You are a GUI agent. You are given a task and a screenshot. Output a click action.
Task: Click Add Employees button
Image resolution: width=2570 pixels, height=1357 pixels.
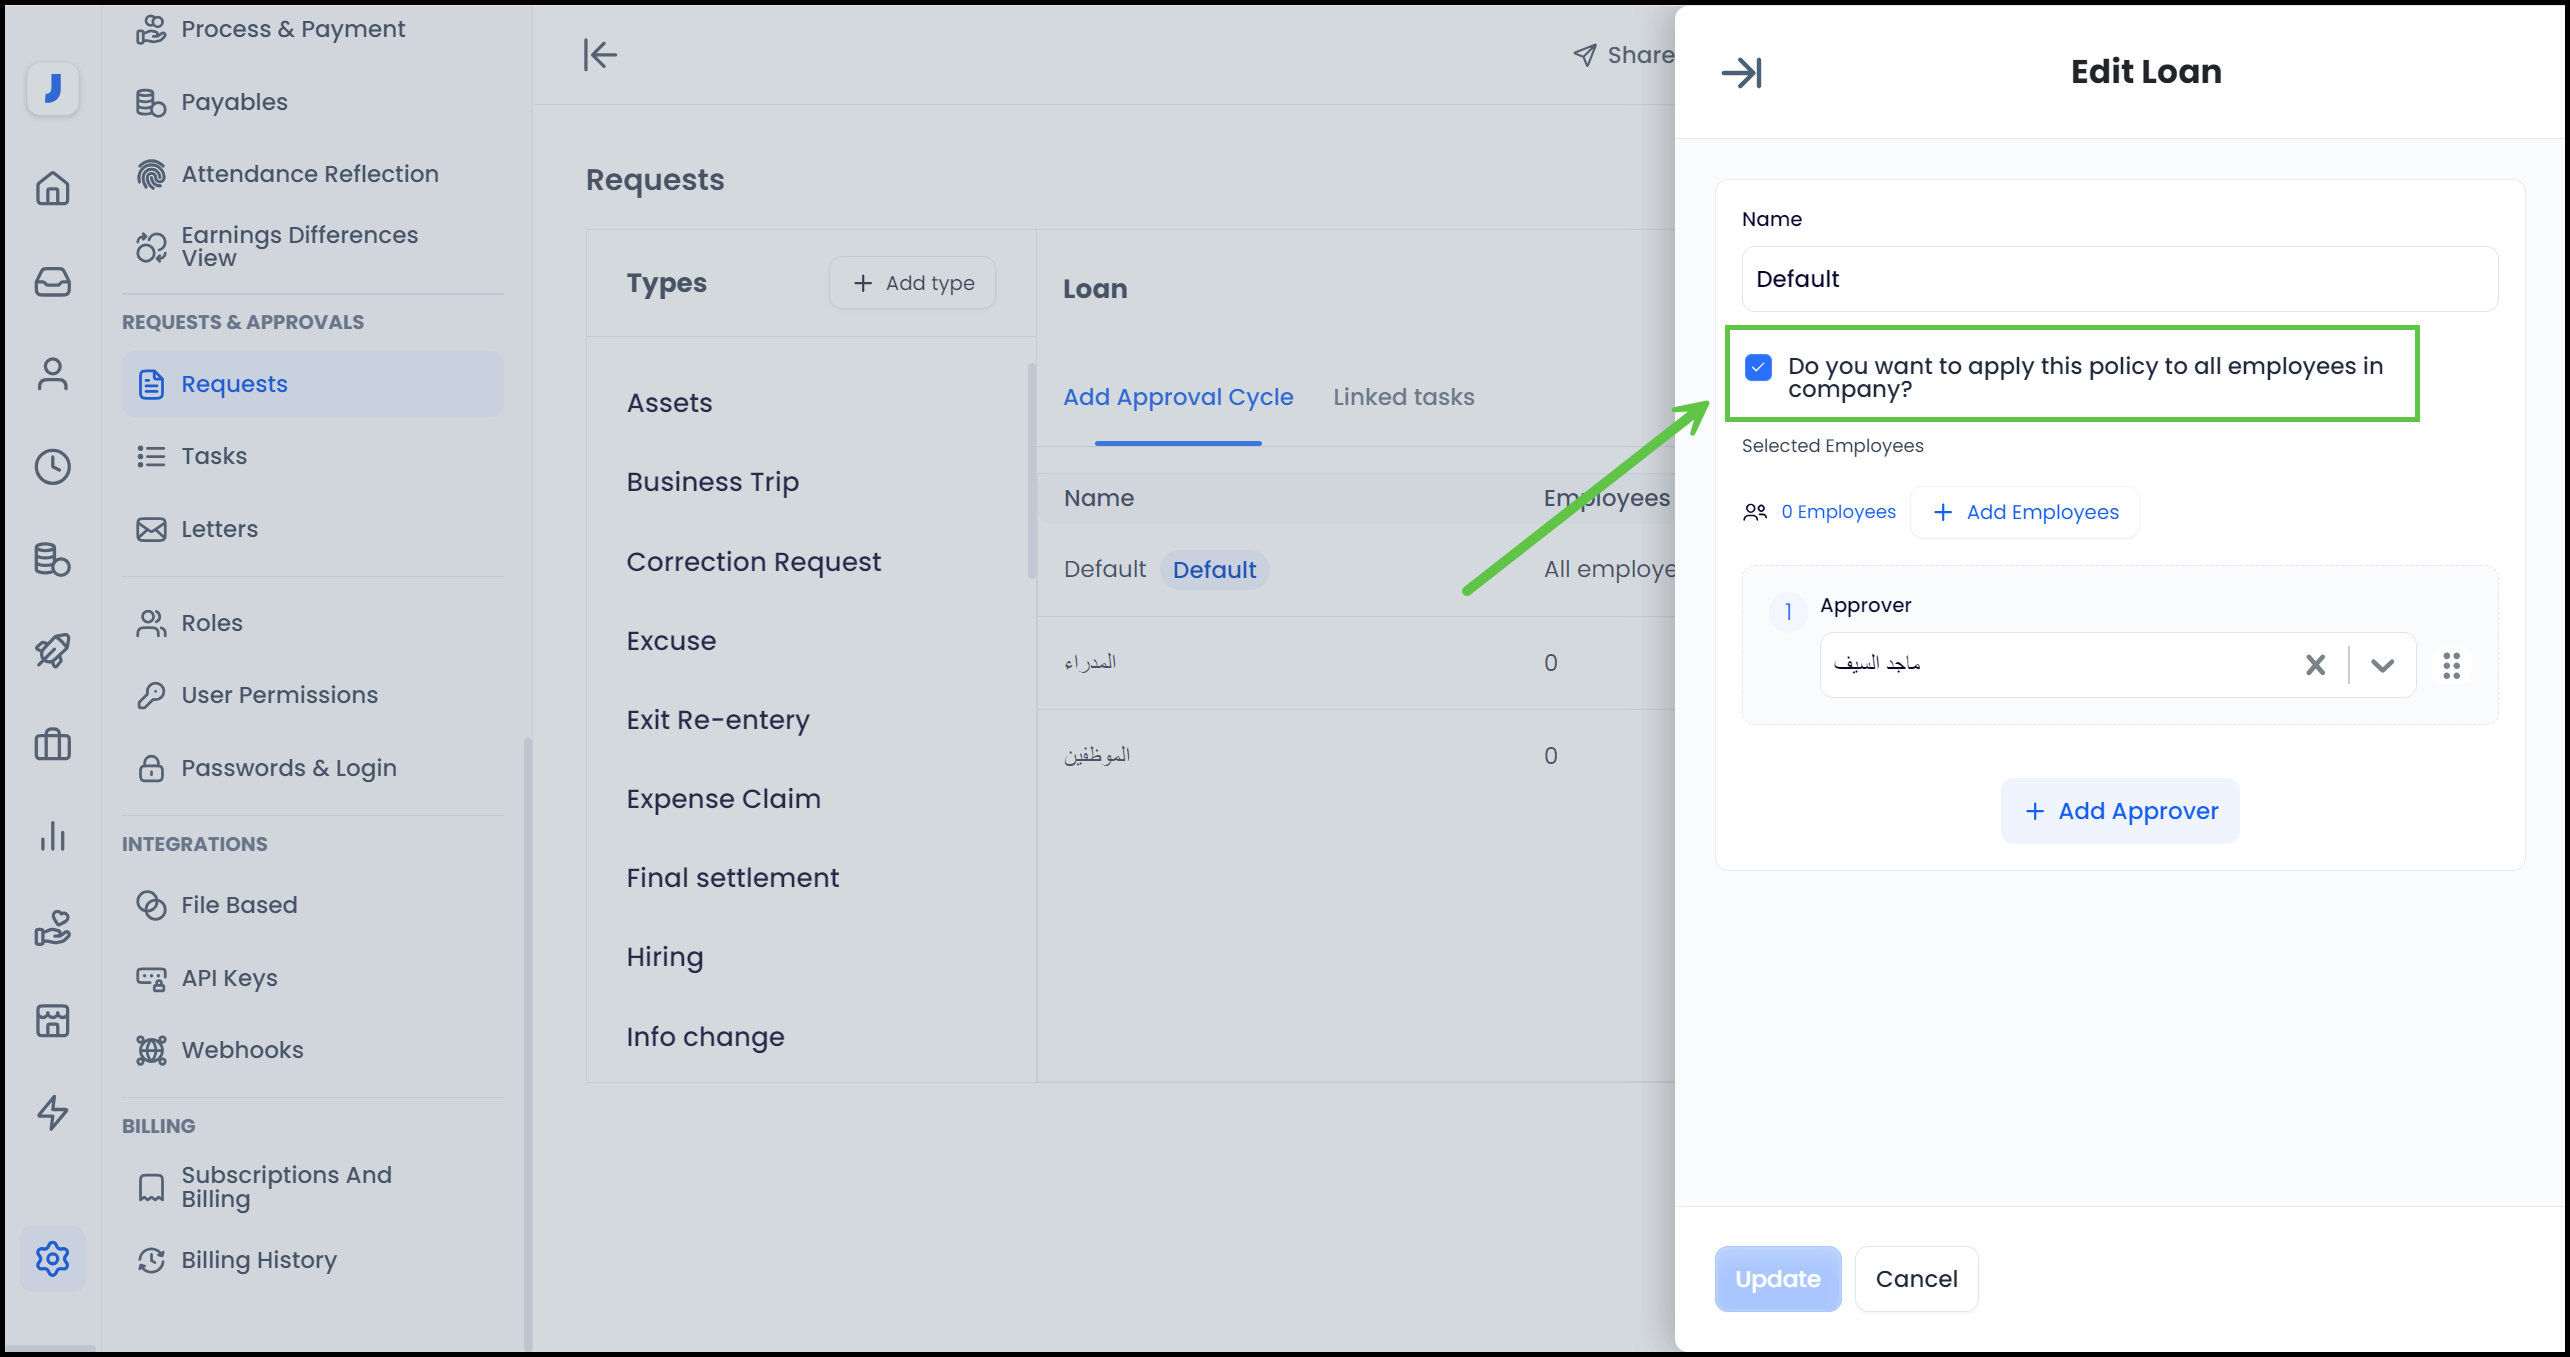[x=2025, y=512]
